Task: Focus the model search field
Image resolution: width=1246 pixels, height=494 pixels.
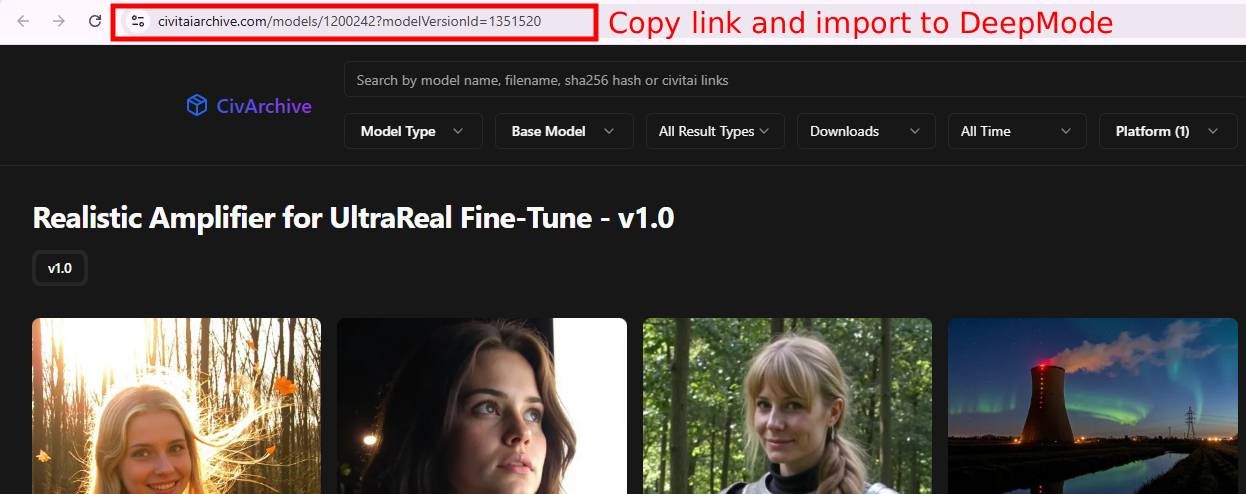Action: click(795, 80)
